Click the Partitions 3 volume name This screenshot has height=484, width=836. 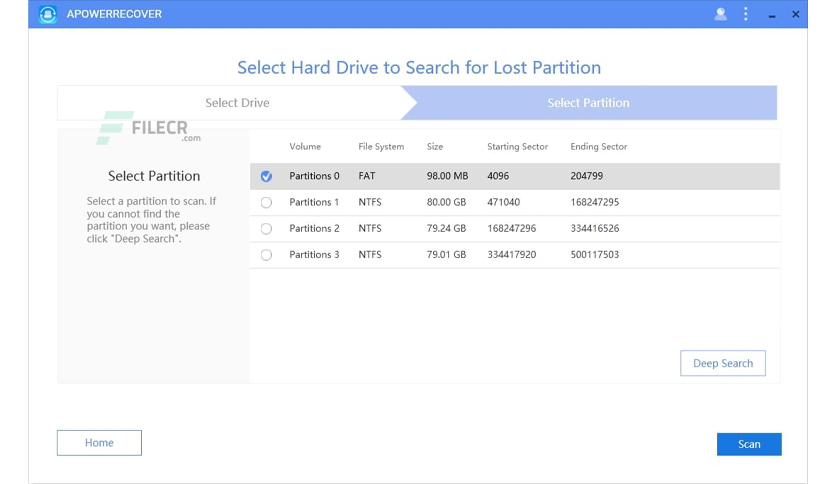(x=314, y=254)
